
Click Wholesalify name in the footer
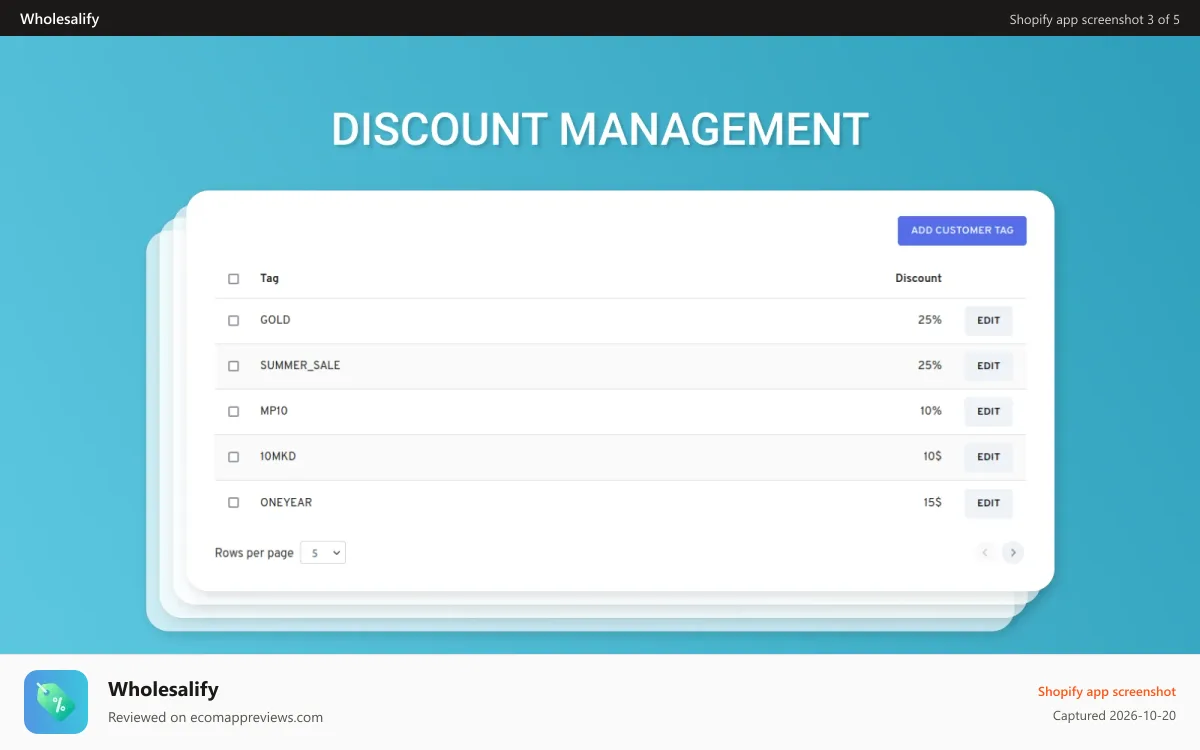point(163,689)
